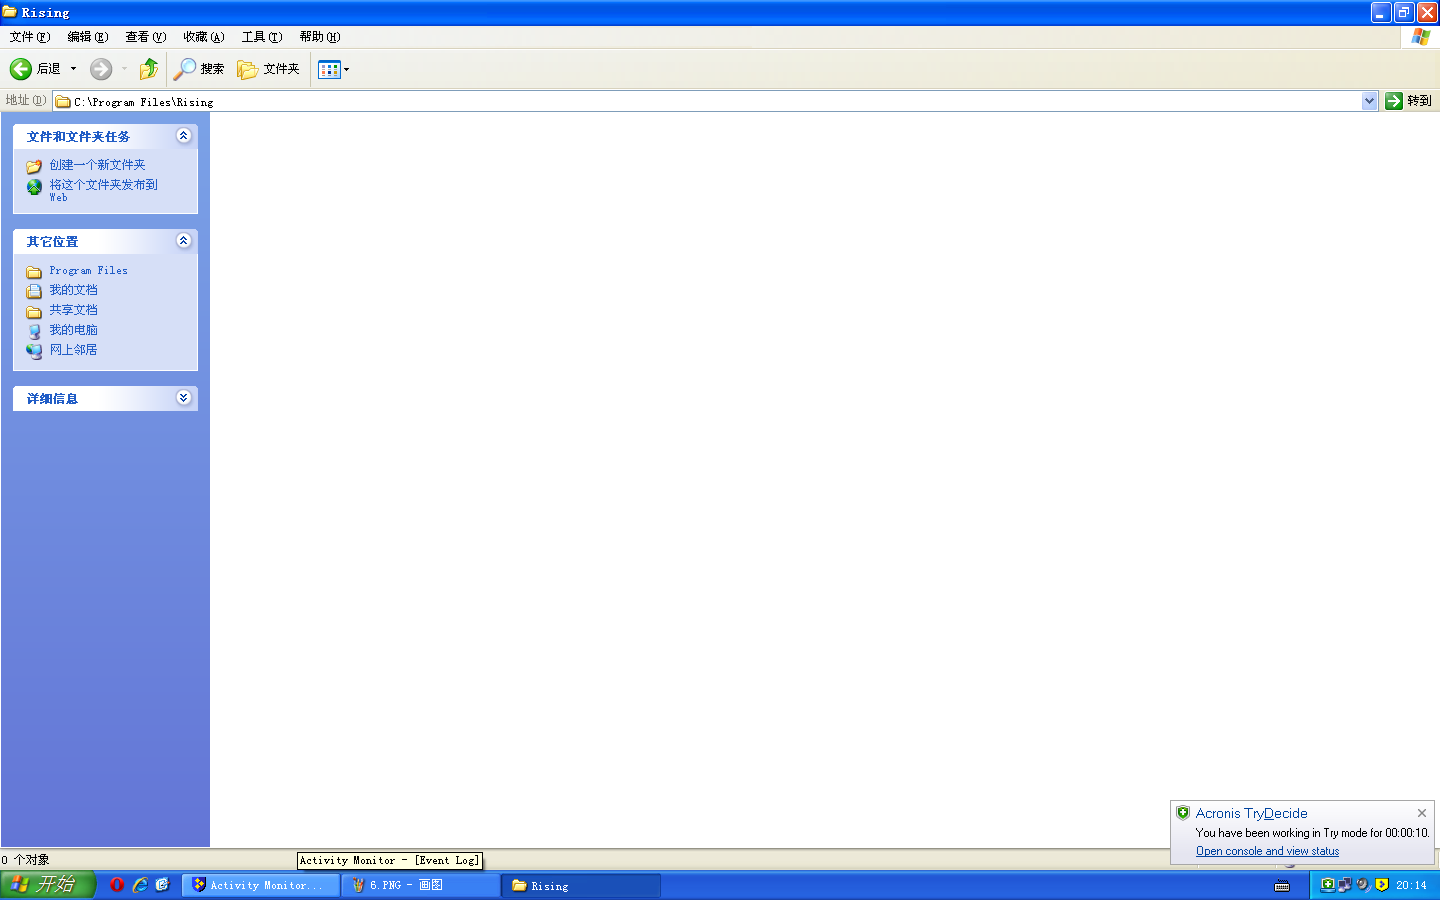Image resolution: width=1440 pixels, height=900 pixels.
Task: Expand the 详细信息 panel
Action: pyautogui.click(x=183, y=398)
